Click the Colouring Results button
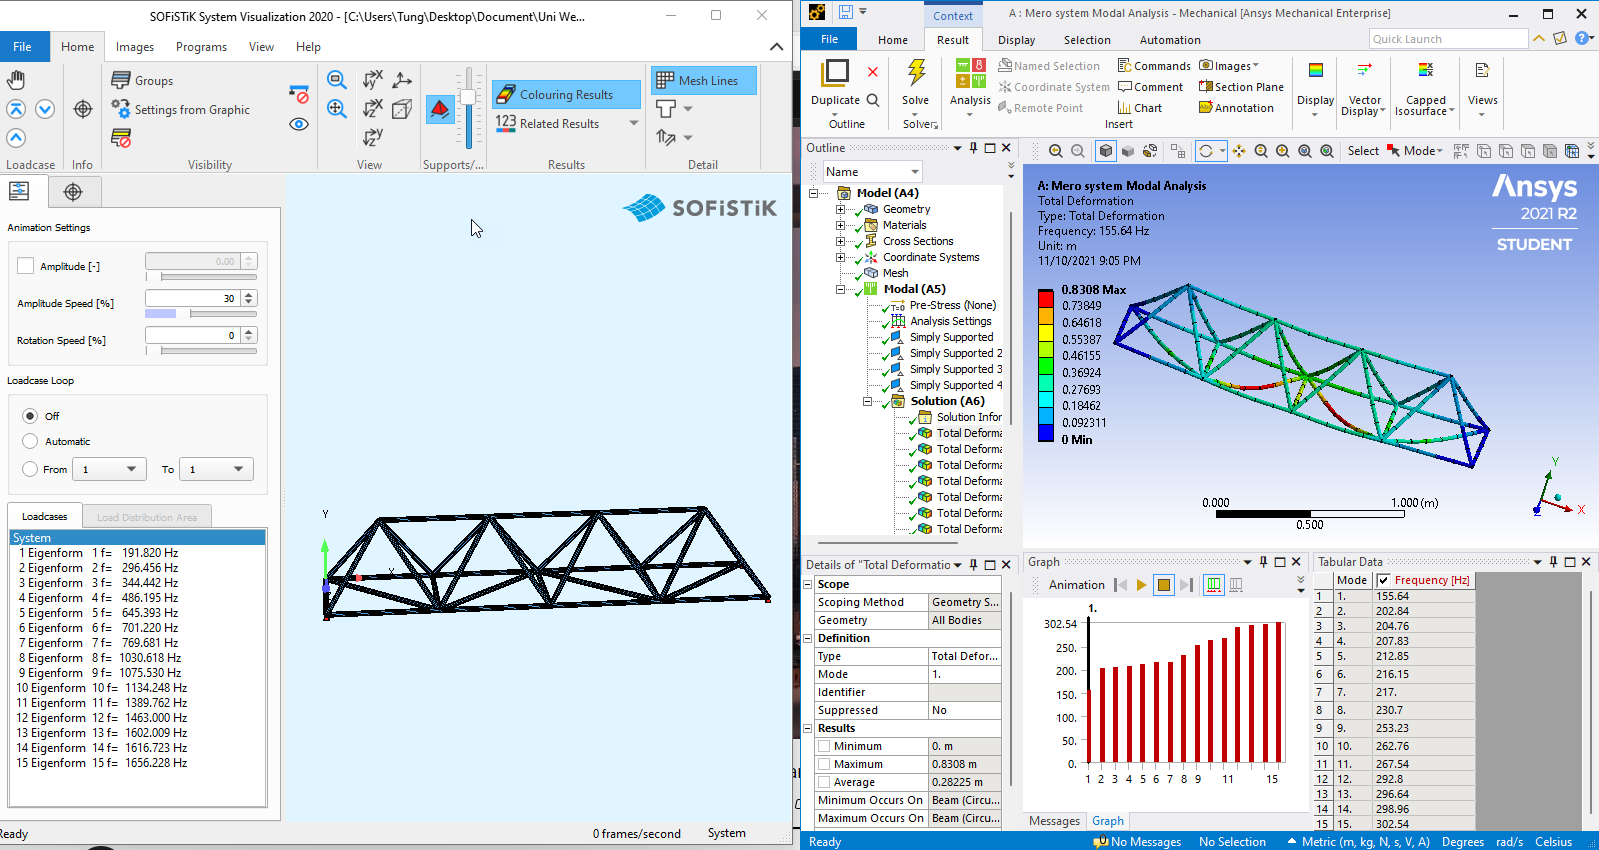Screen dimensions: 1599x850 click(566, 94)
